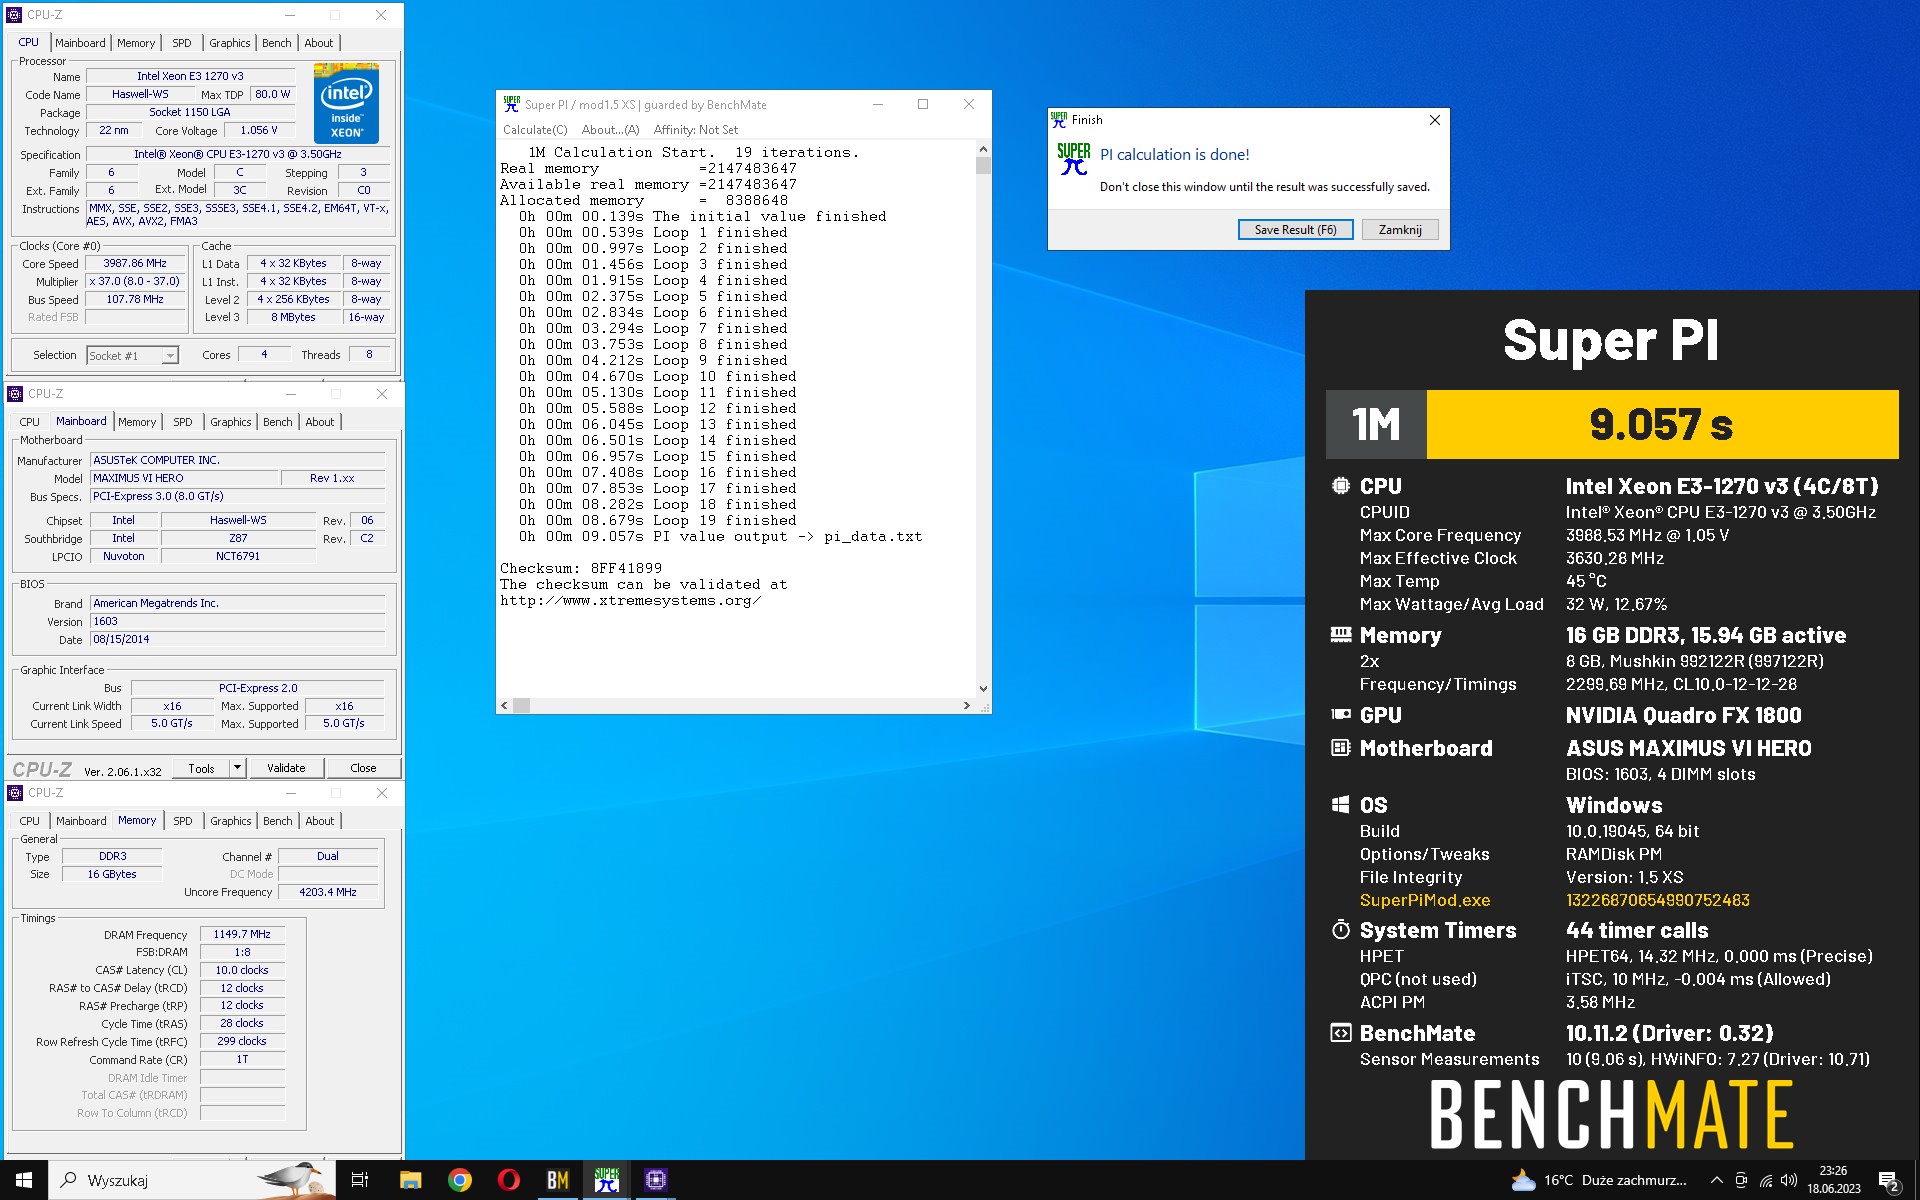Click BenchMate version section icon
This screenshot has width=1920, height=1200.
point(1340,1033)
